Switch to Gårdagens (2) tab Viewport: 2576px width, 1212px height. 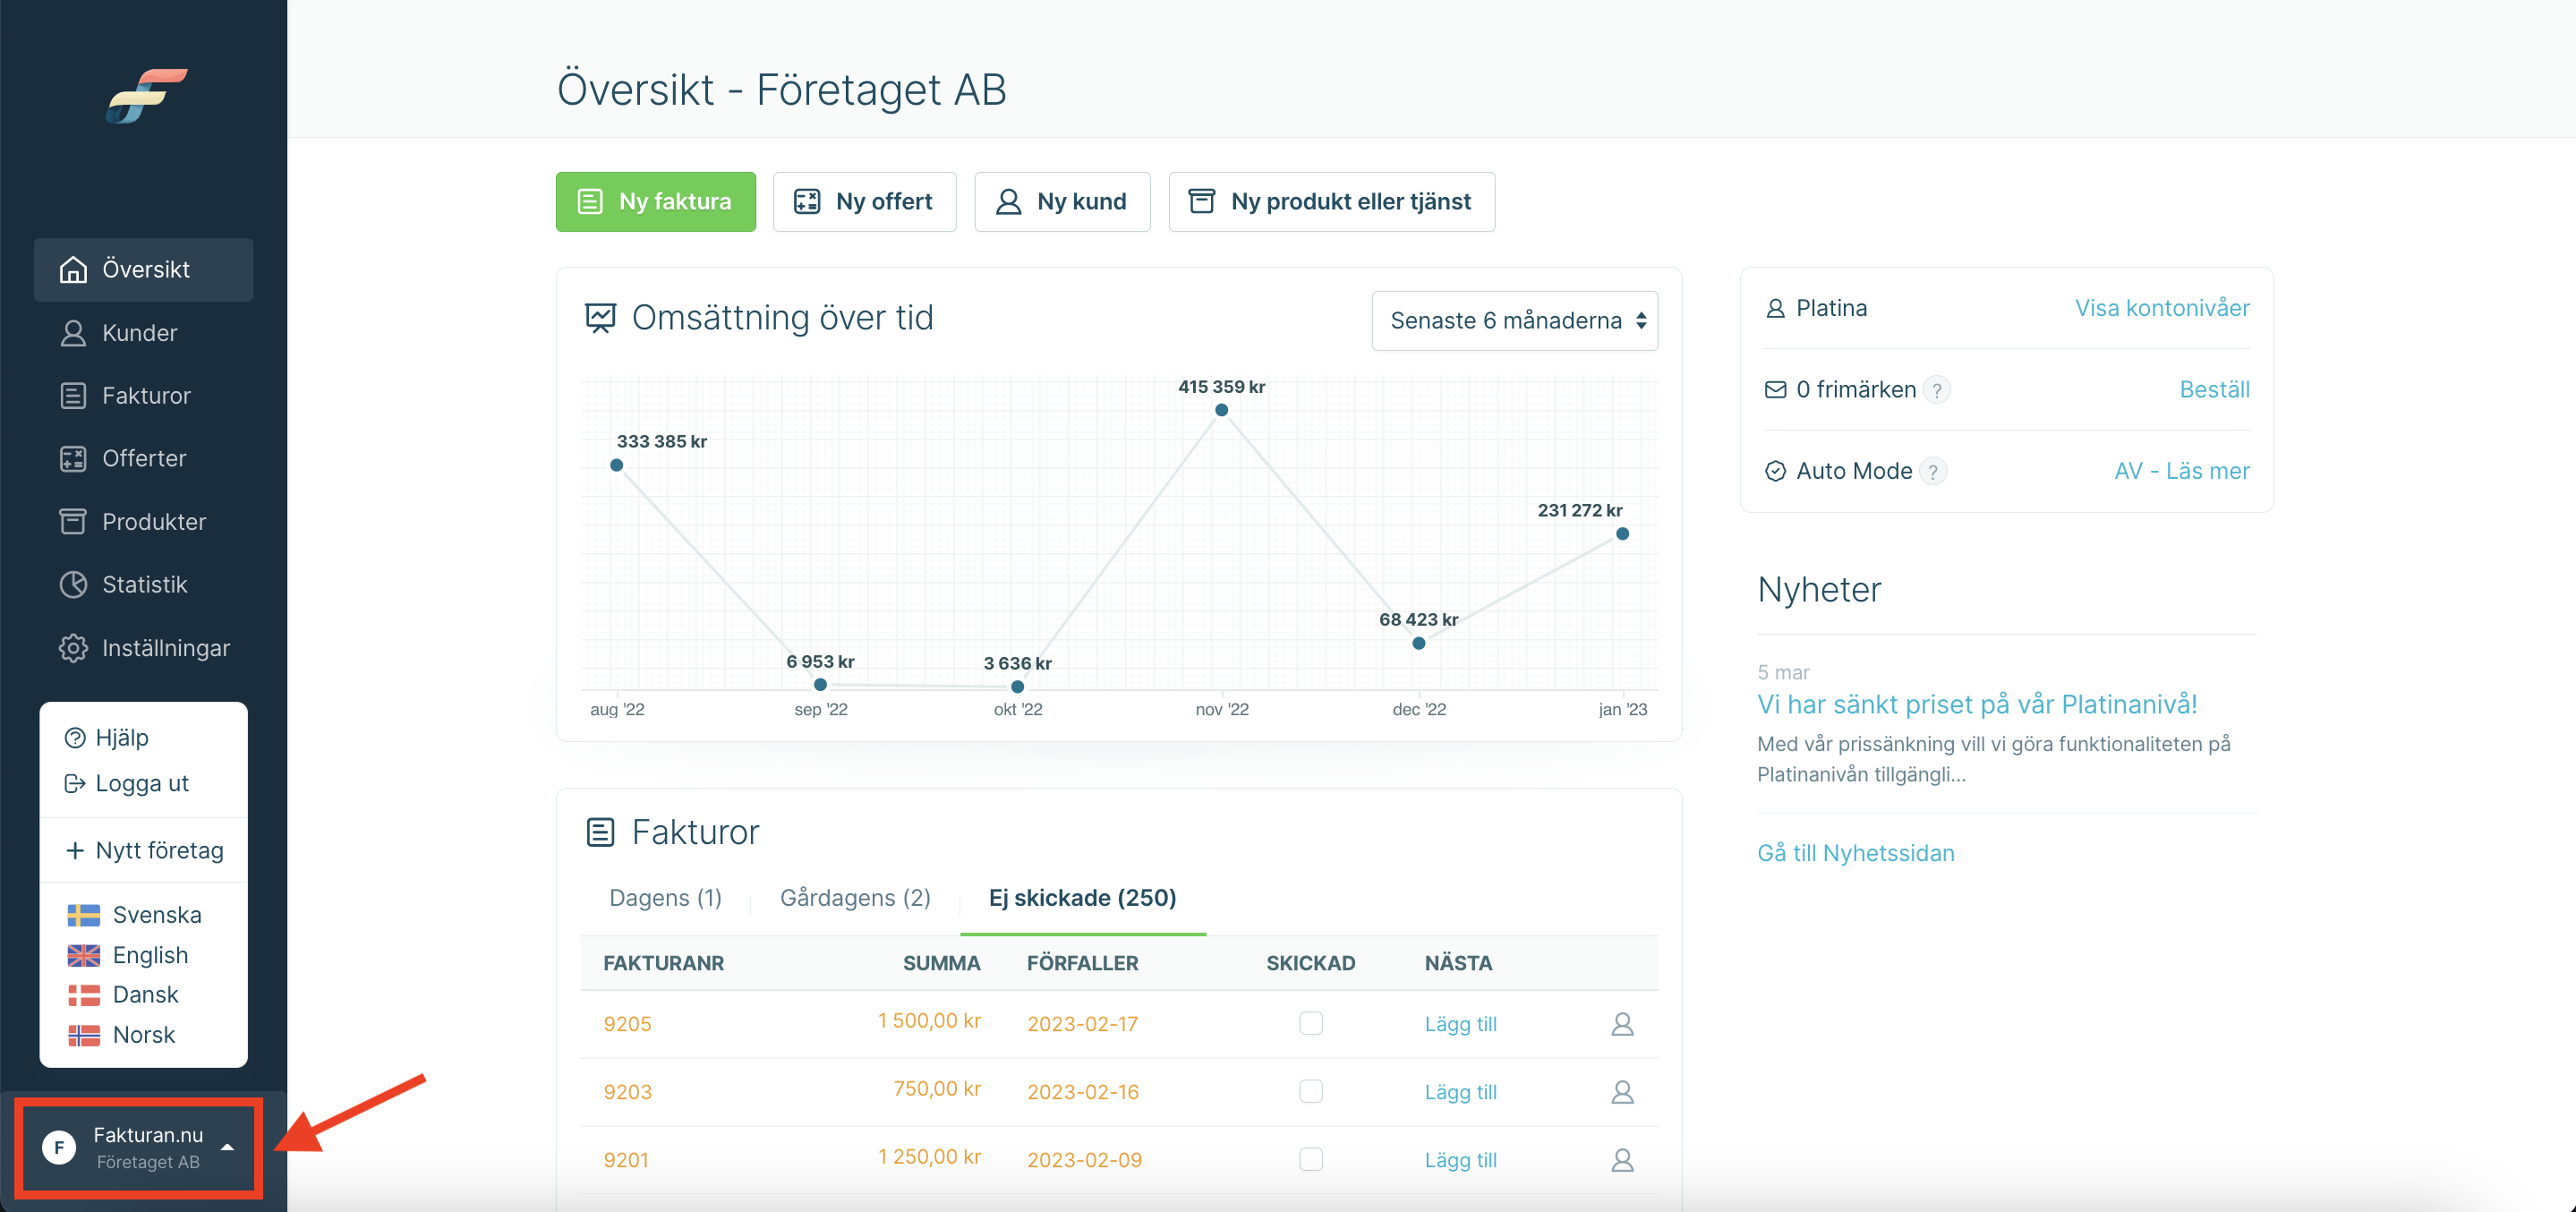point(854,897)
